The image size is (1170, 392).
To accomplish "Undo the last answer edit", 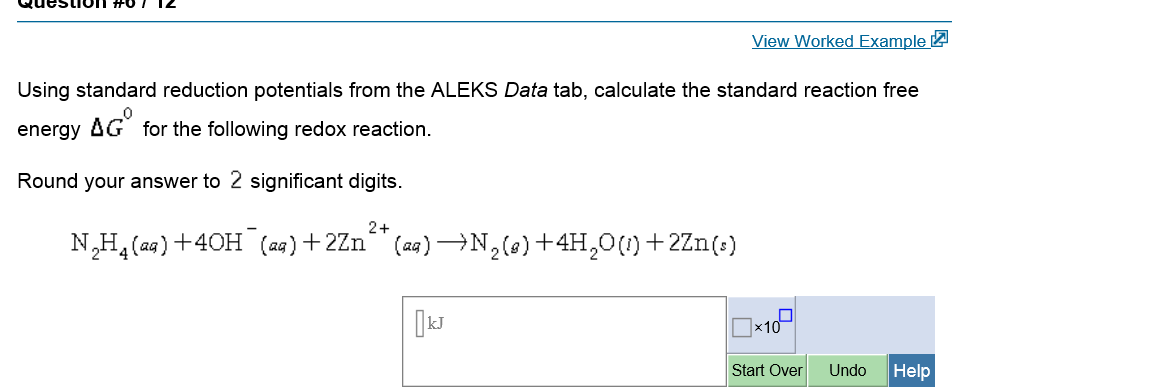I will tap(848, 370).
